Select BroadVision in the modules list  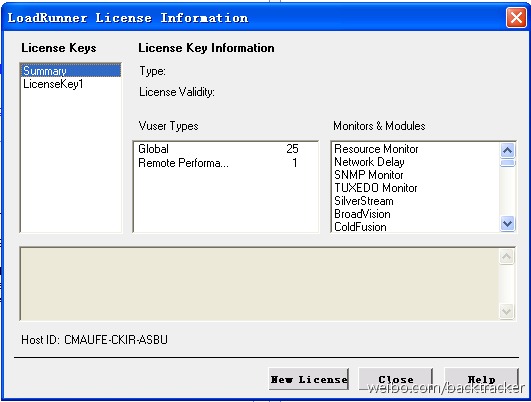point(362,214)
